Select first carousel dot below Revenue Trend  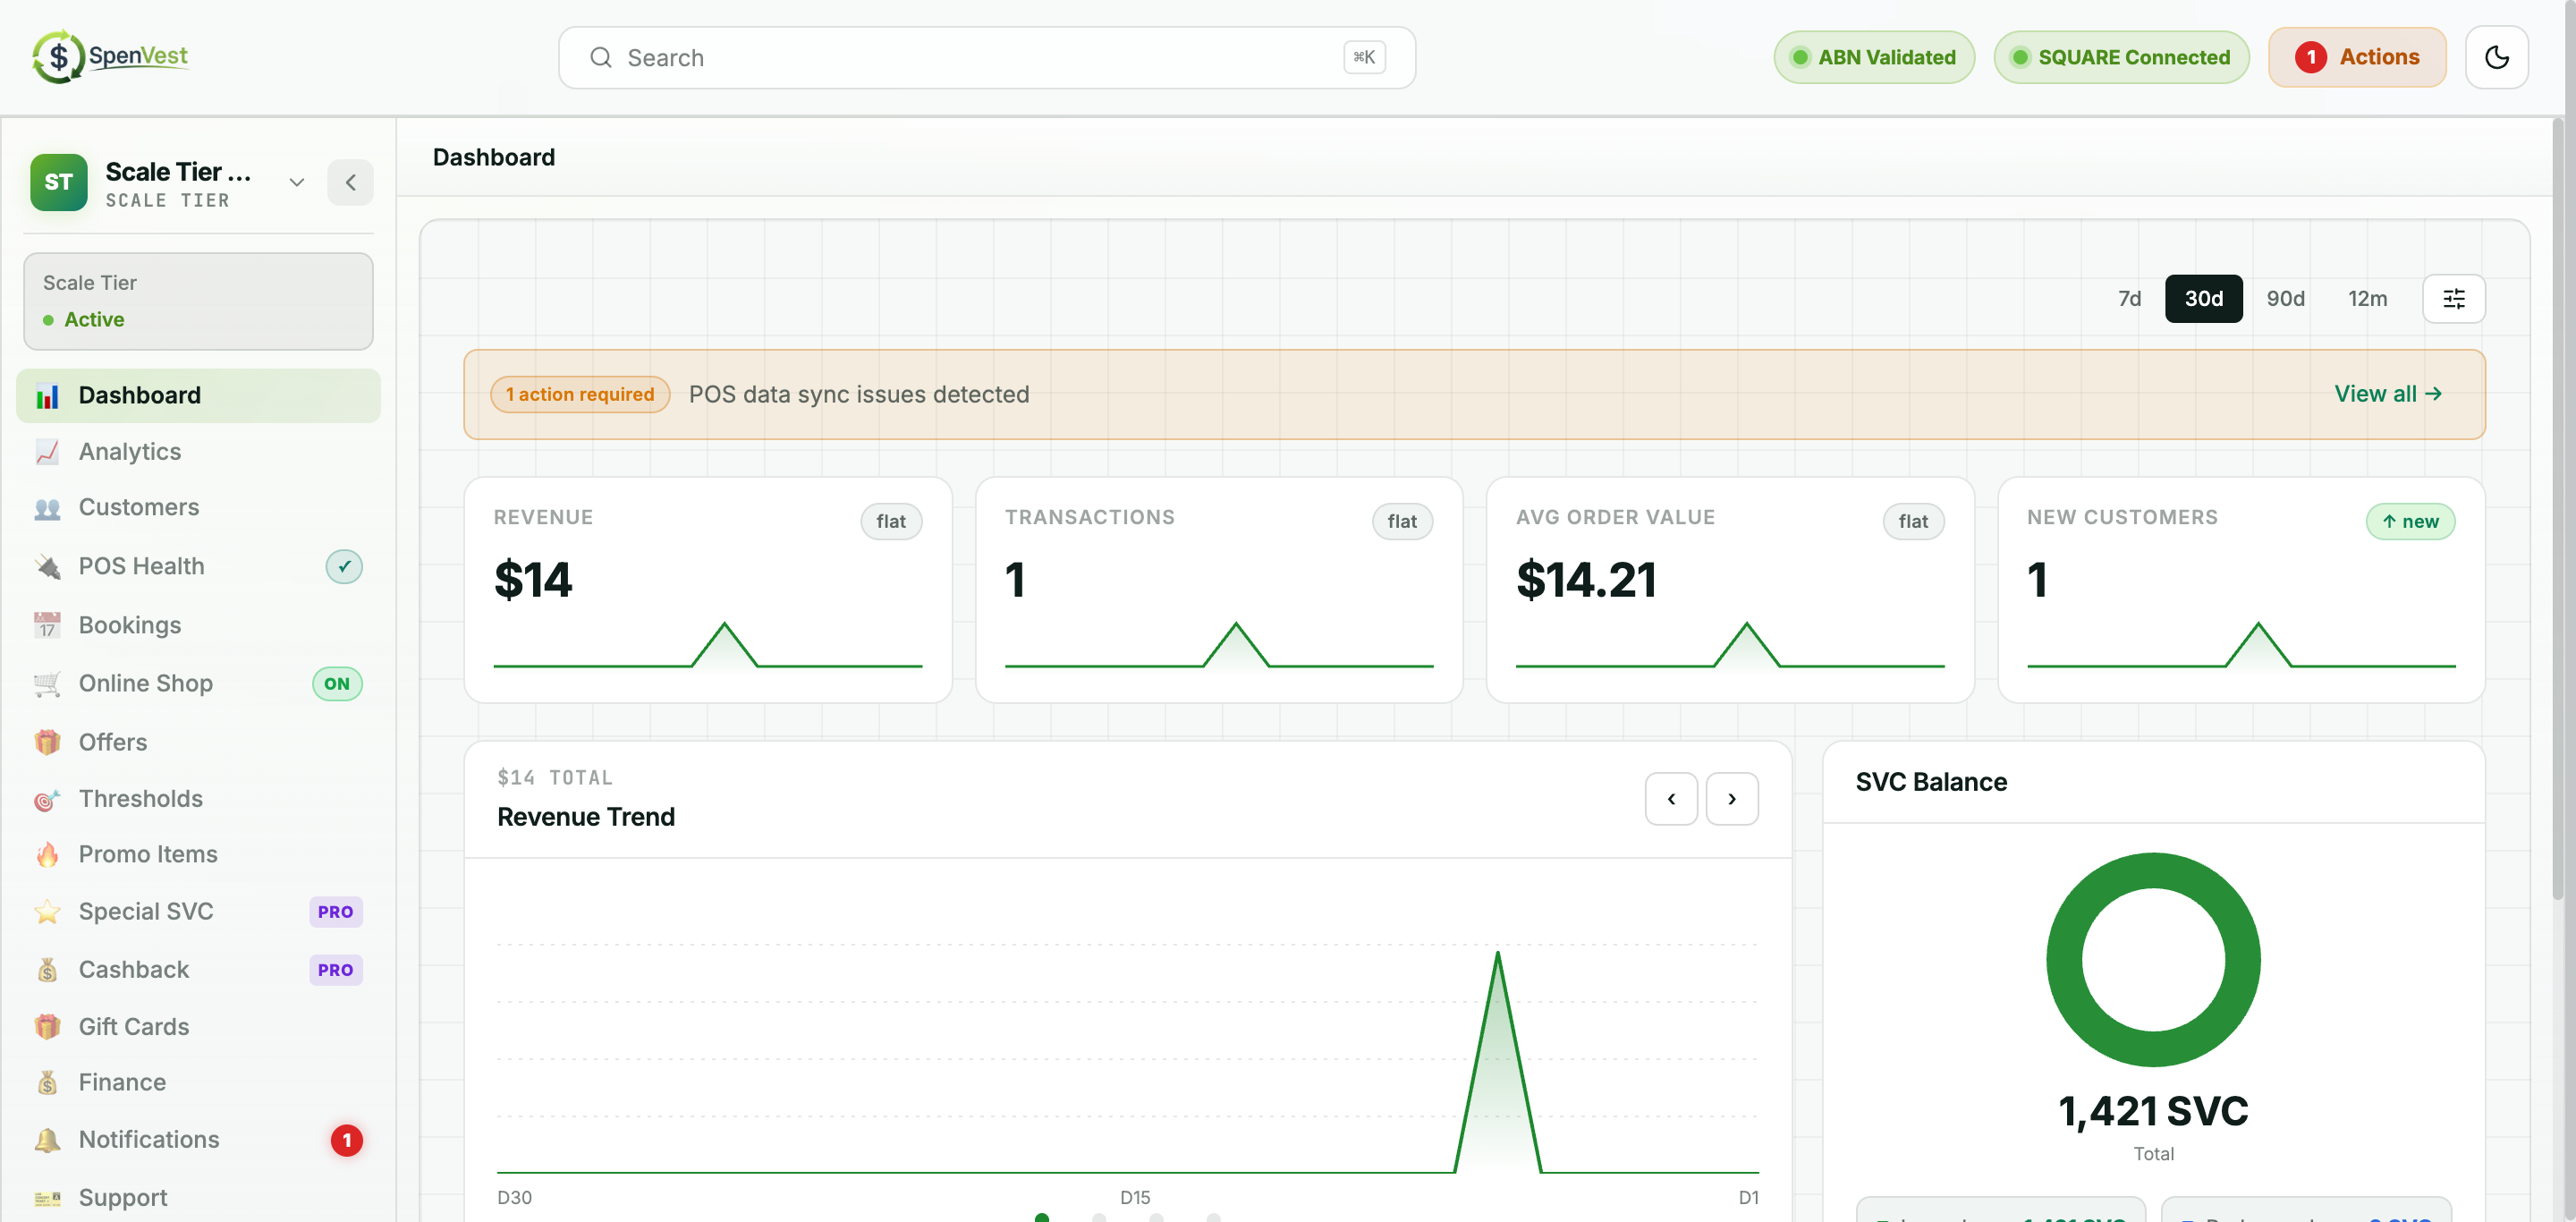point(1041,1217)
